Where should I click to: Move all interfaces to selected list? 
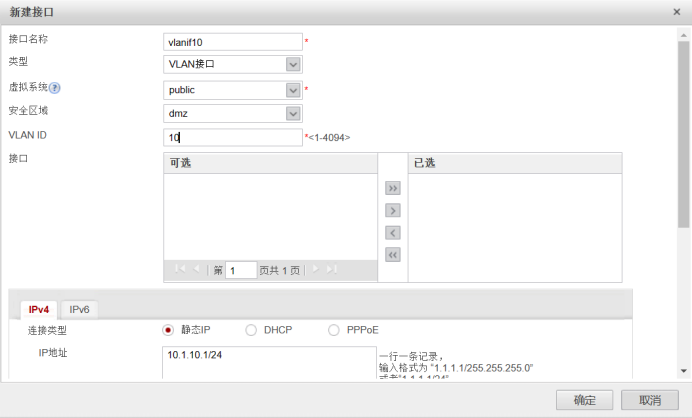click(392, 188)
